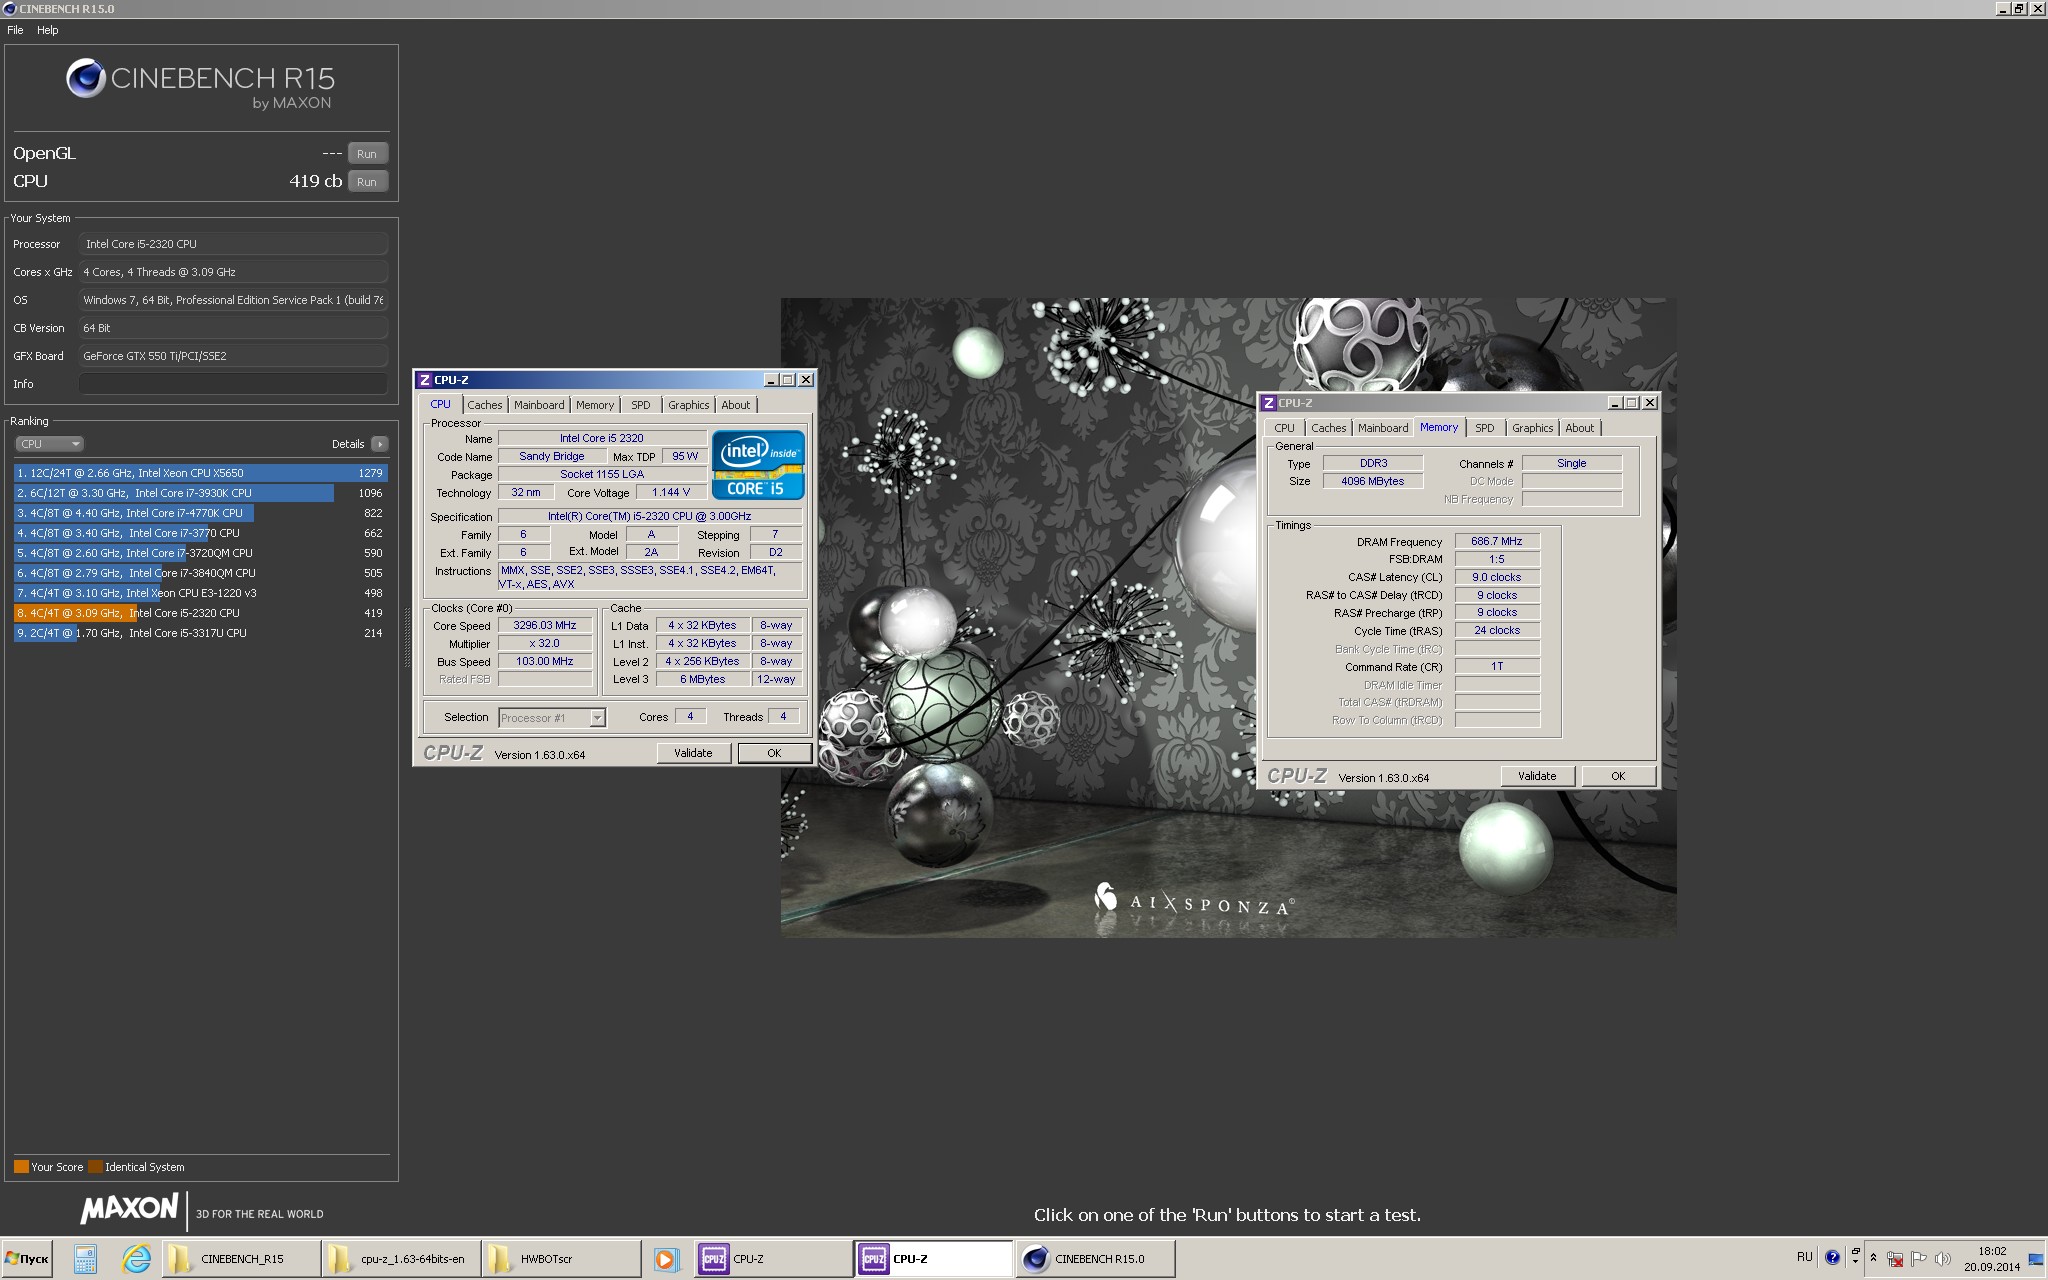This screenshot has height=1280, width=2048.
Task: Expand ranking Details arrow
Action: tap(379, 444)
